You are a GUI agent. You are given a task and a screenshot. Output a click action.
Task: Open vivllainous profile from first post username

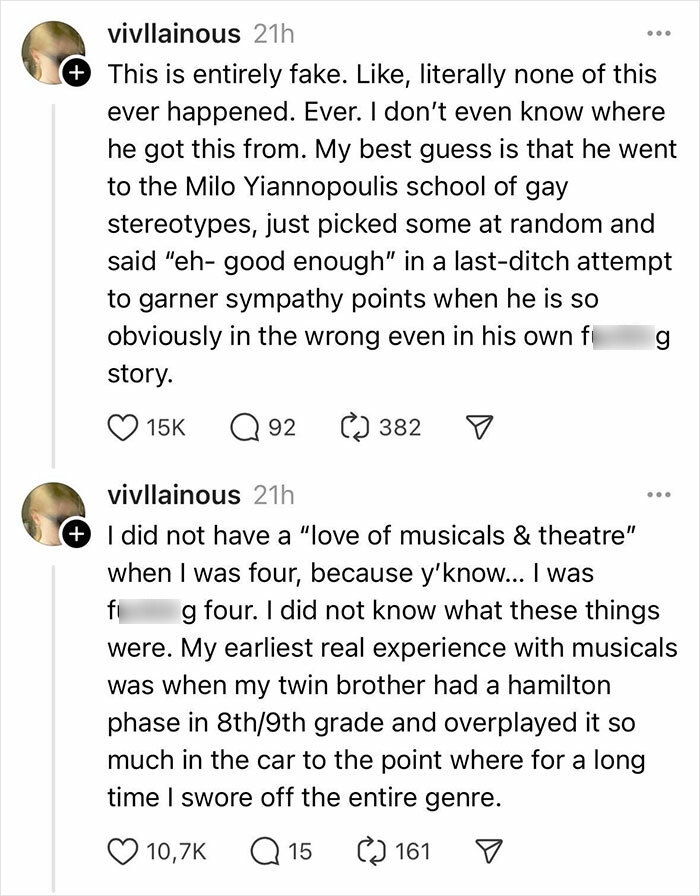coord(174,34)
